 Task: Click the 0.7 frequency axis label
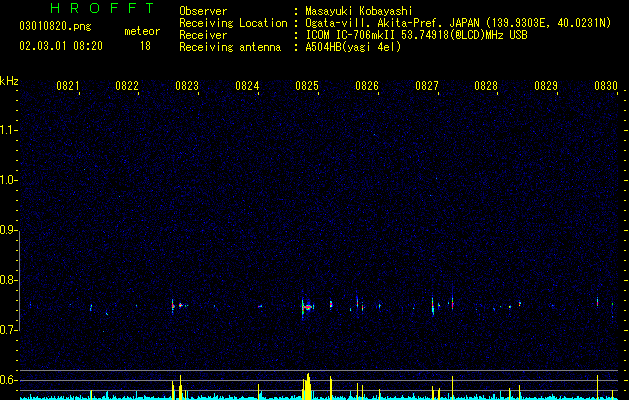click(x=8, y=330)
